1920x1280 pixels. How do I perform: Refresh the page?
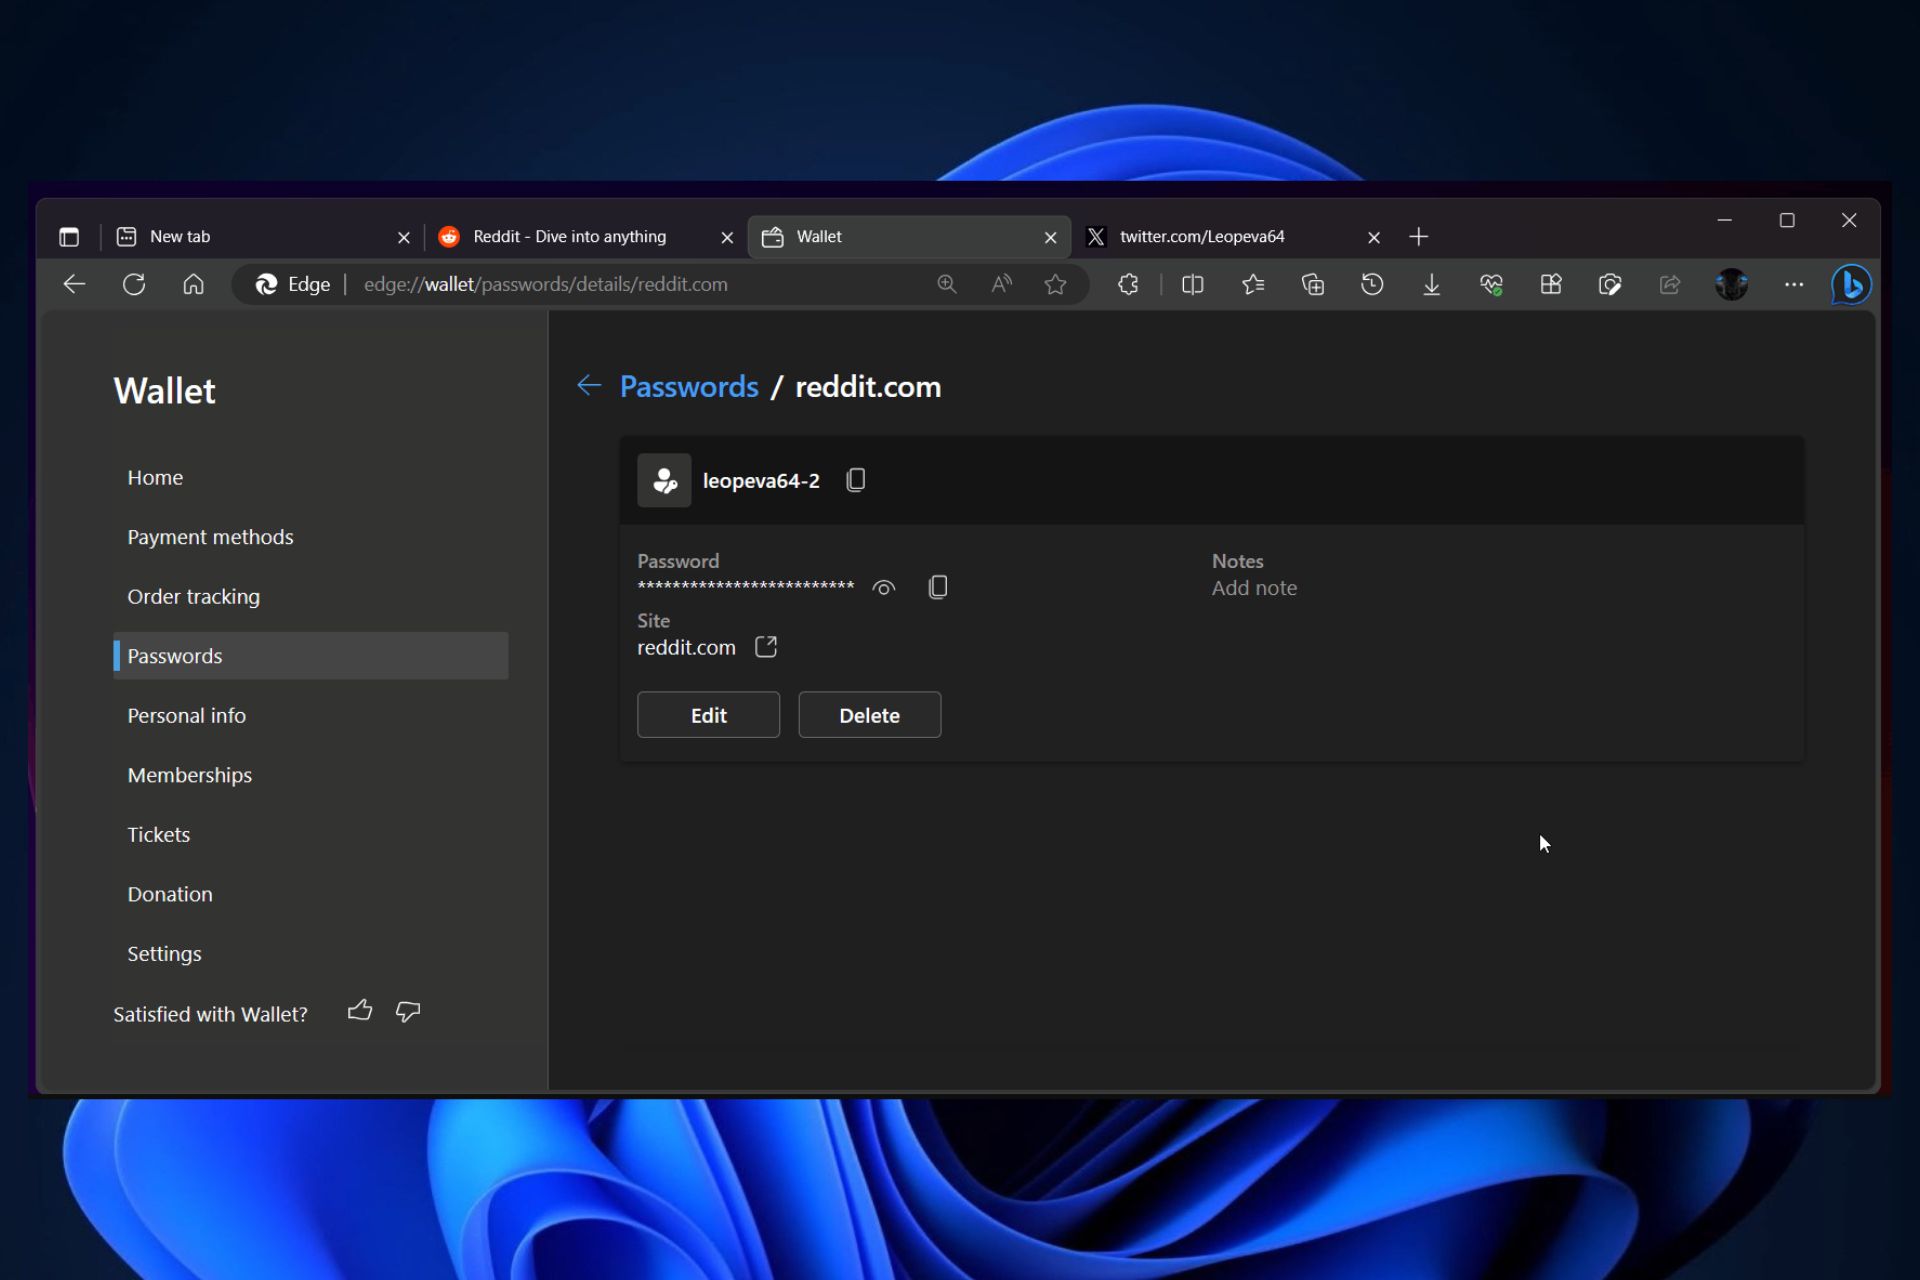(134, 284)
